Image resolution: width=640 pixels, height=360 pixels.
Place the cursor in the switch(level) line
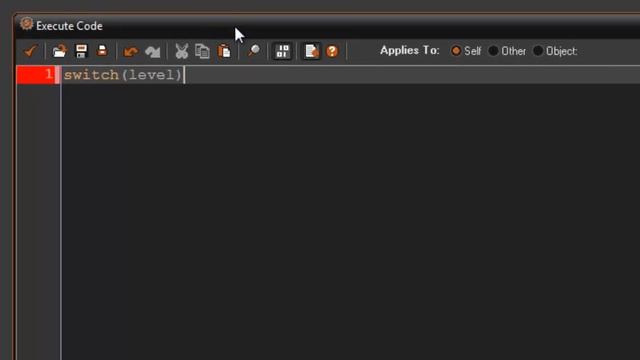point(351,75)
